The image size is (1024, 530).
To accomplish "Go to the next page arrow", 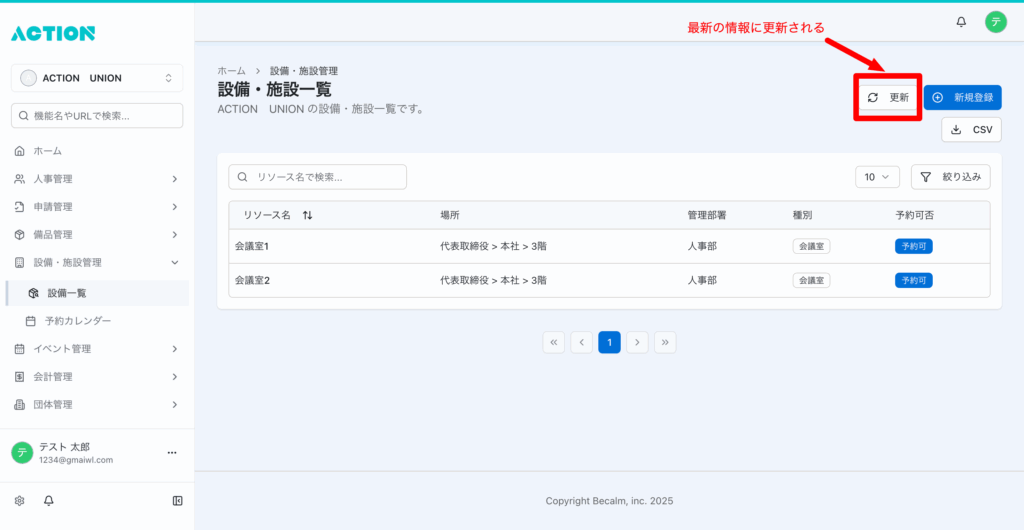I will click(638, 342).
